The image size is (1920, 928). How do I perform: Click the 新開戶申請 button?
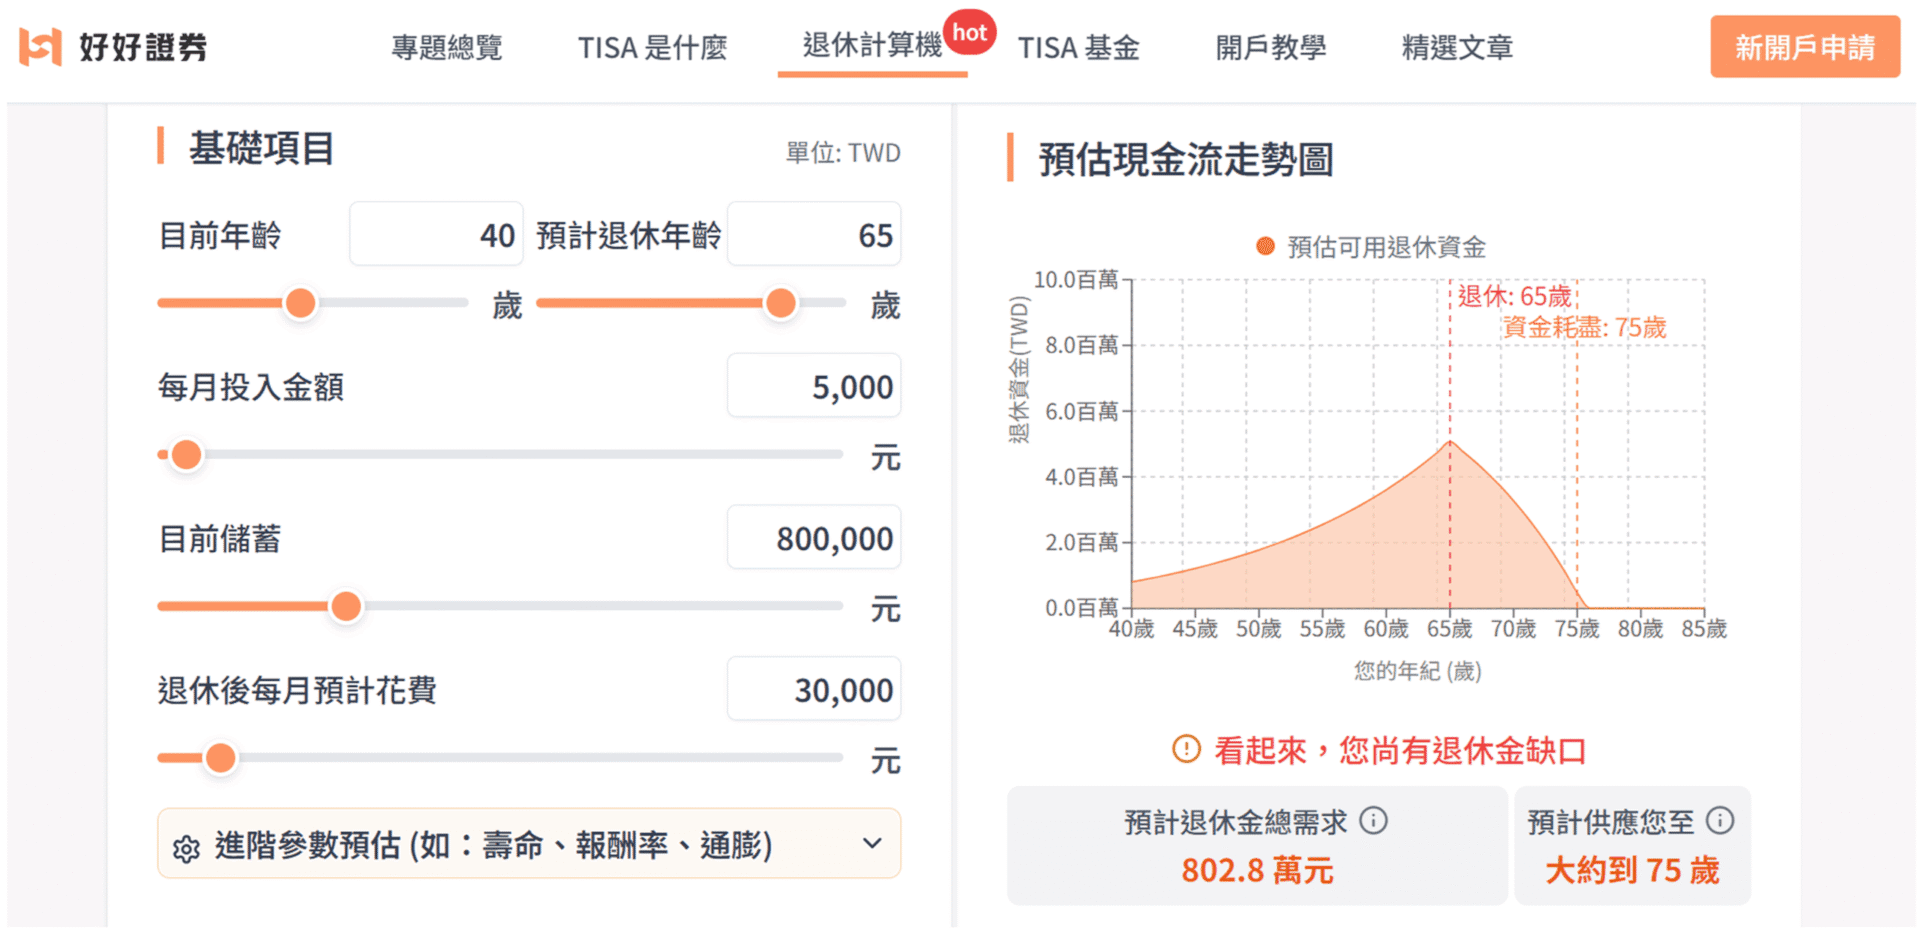1805,45
